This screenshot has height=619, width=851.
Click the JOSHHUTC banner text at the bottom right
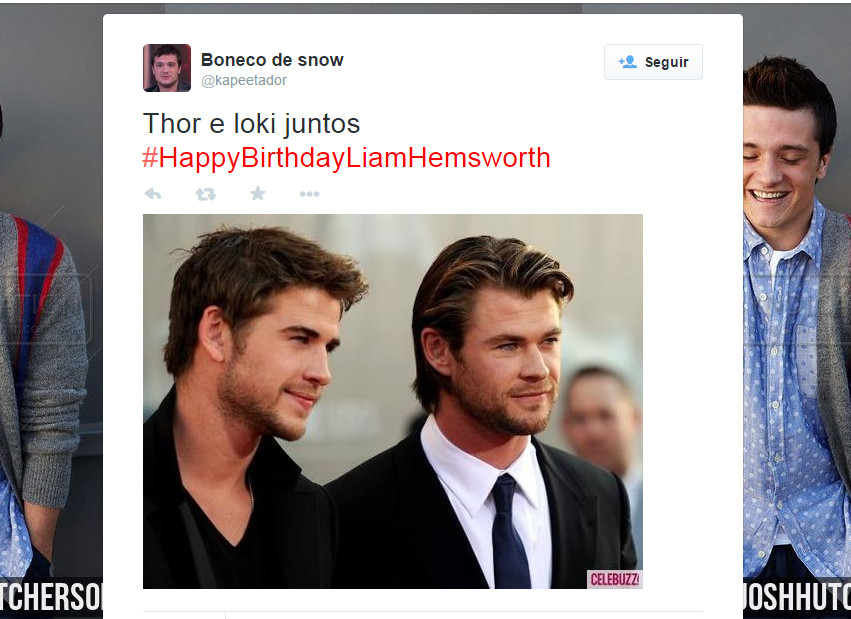coord(797,598)
